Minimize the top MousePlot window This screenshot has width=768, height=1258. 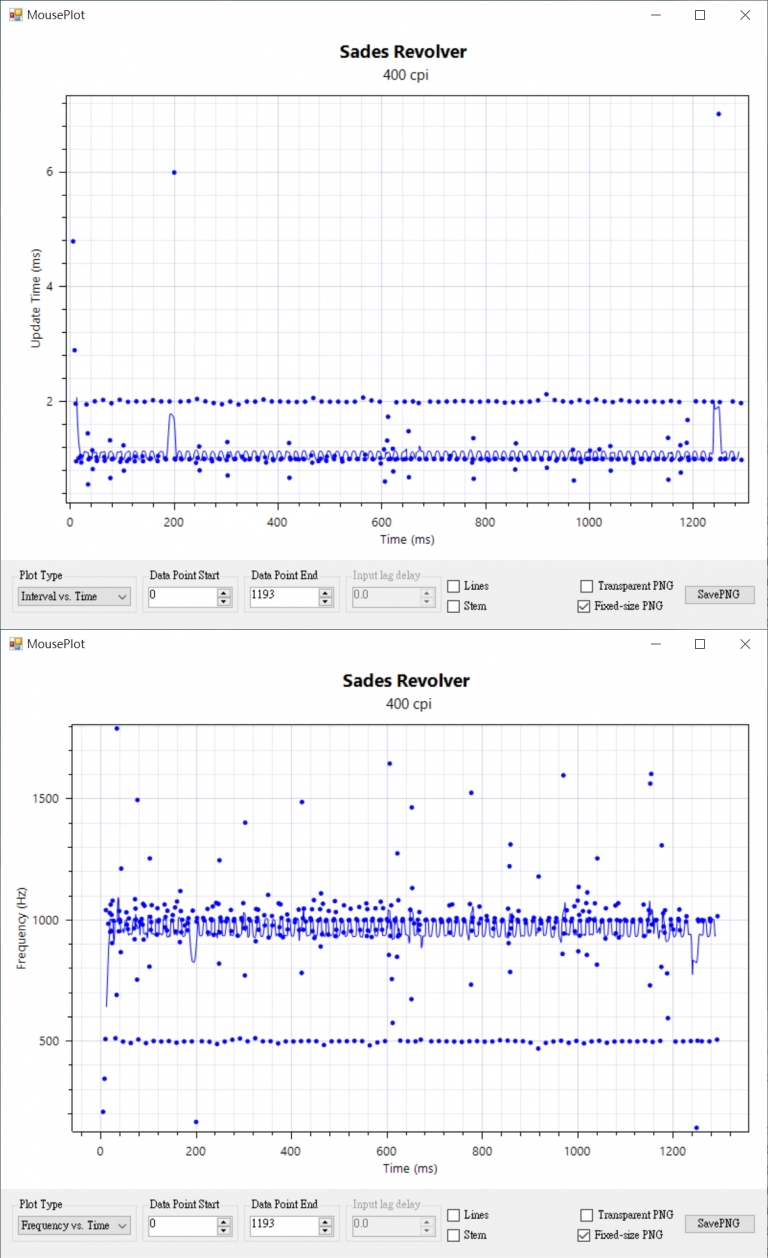coord(655,15)
